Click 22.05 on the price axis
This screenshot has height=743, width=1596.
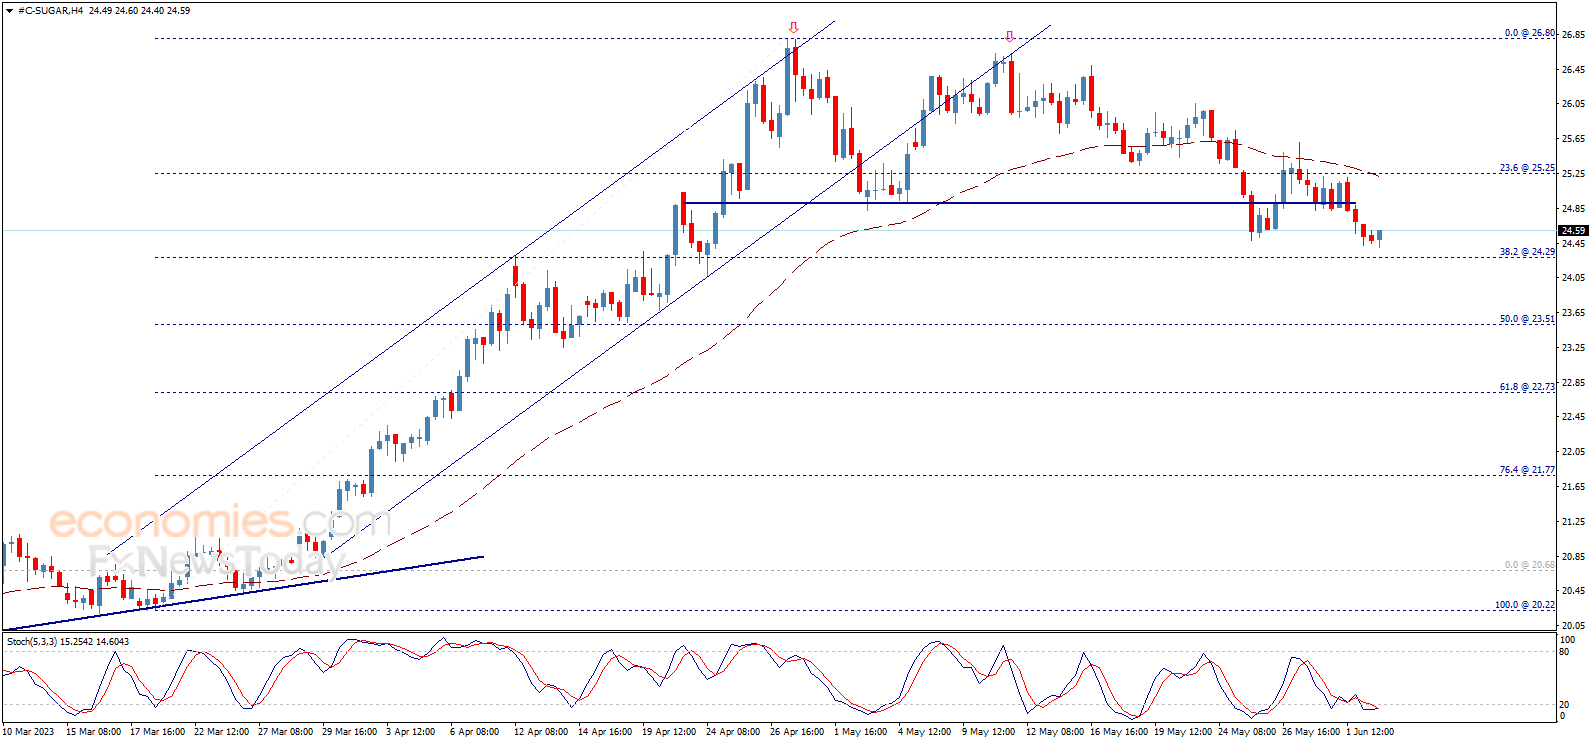point(1573,452)
